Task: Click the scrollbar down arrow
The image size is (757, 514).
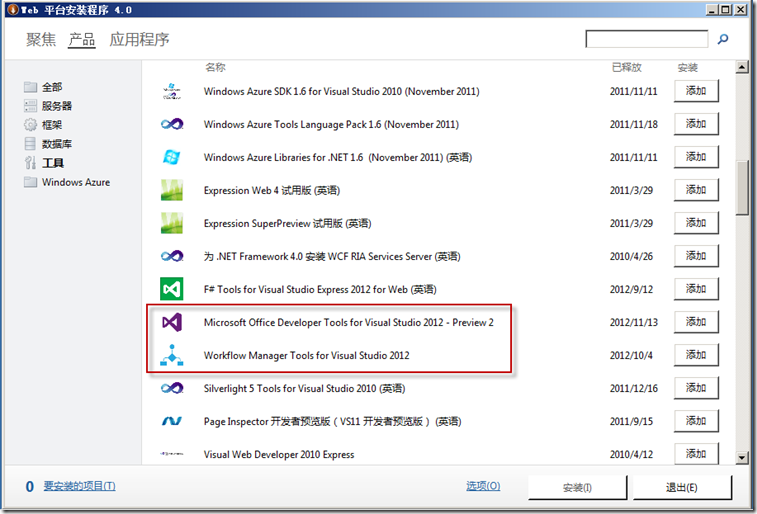Action: click(742, 458)
